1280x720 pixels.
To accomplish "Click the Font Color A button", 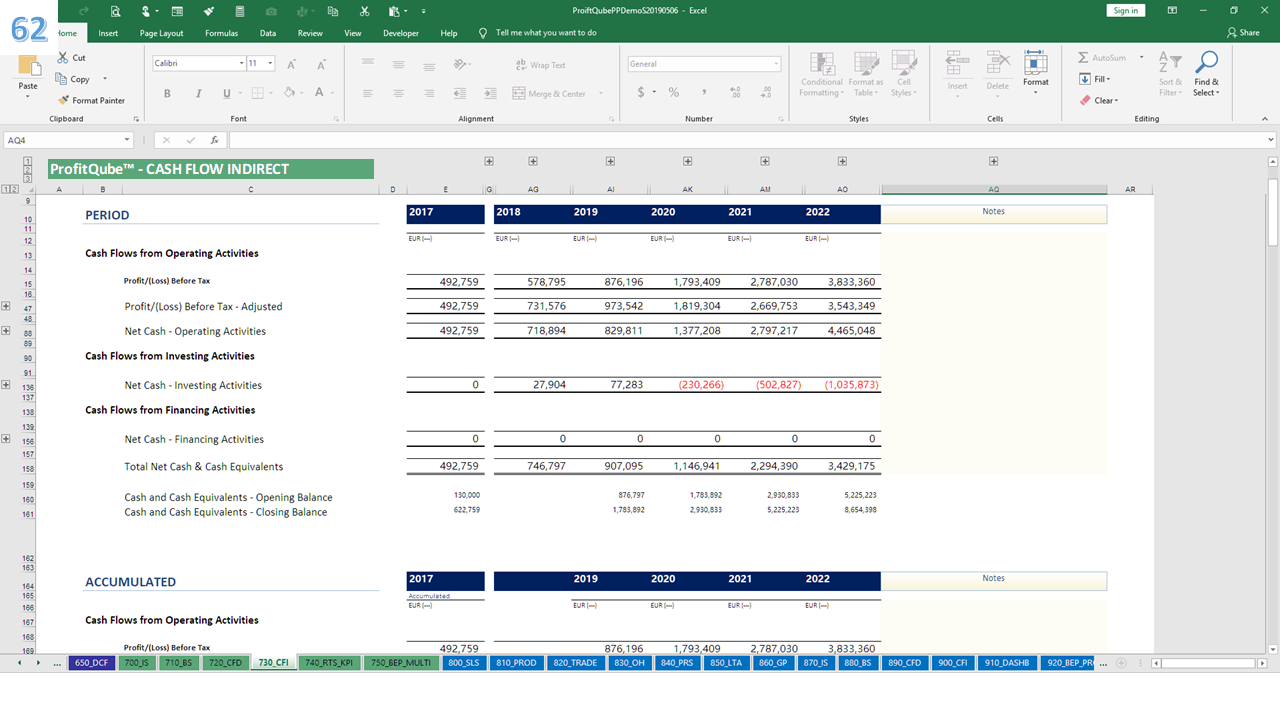I will coord(319,93).
